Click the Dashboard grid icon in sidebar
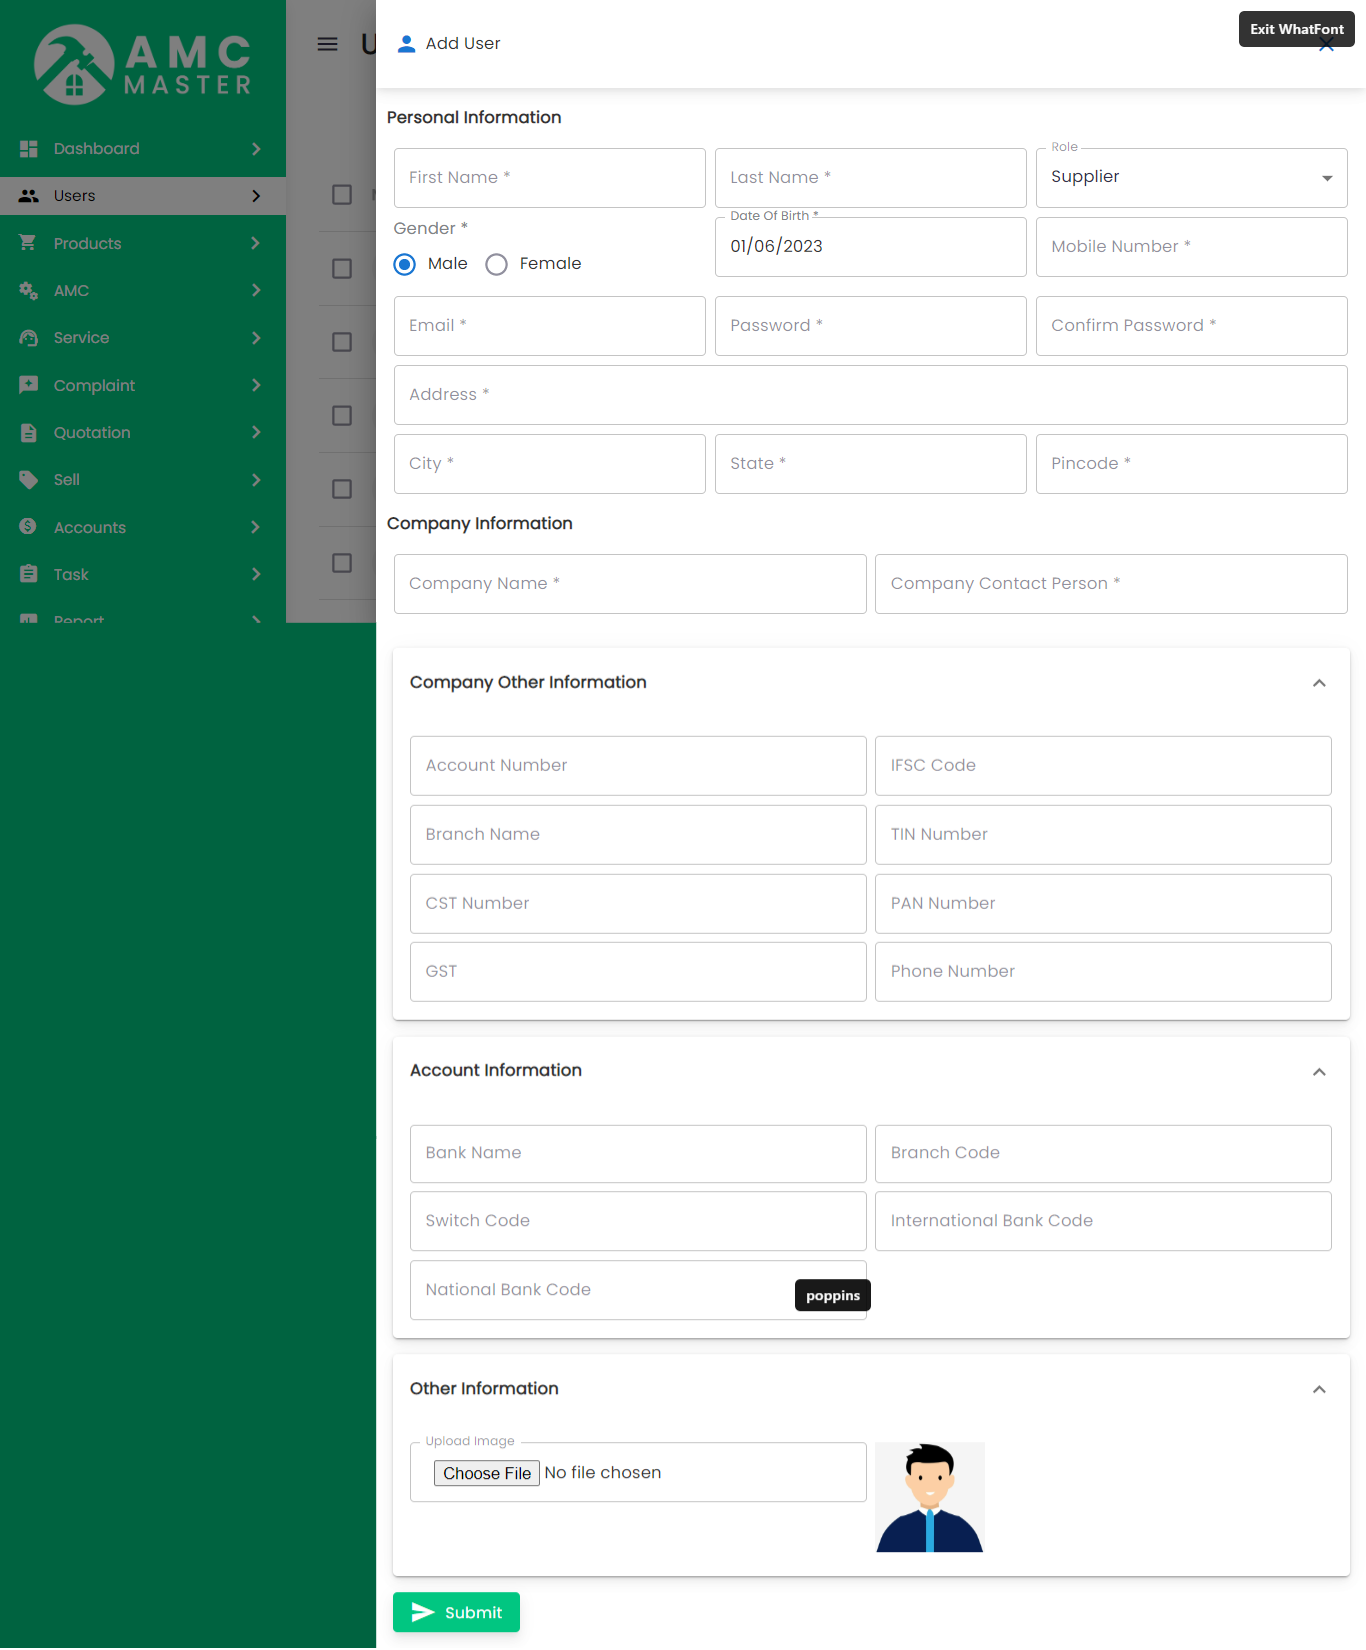The width and height of the screenshot is (1366, 1650). (29, 149)
